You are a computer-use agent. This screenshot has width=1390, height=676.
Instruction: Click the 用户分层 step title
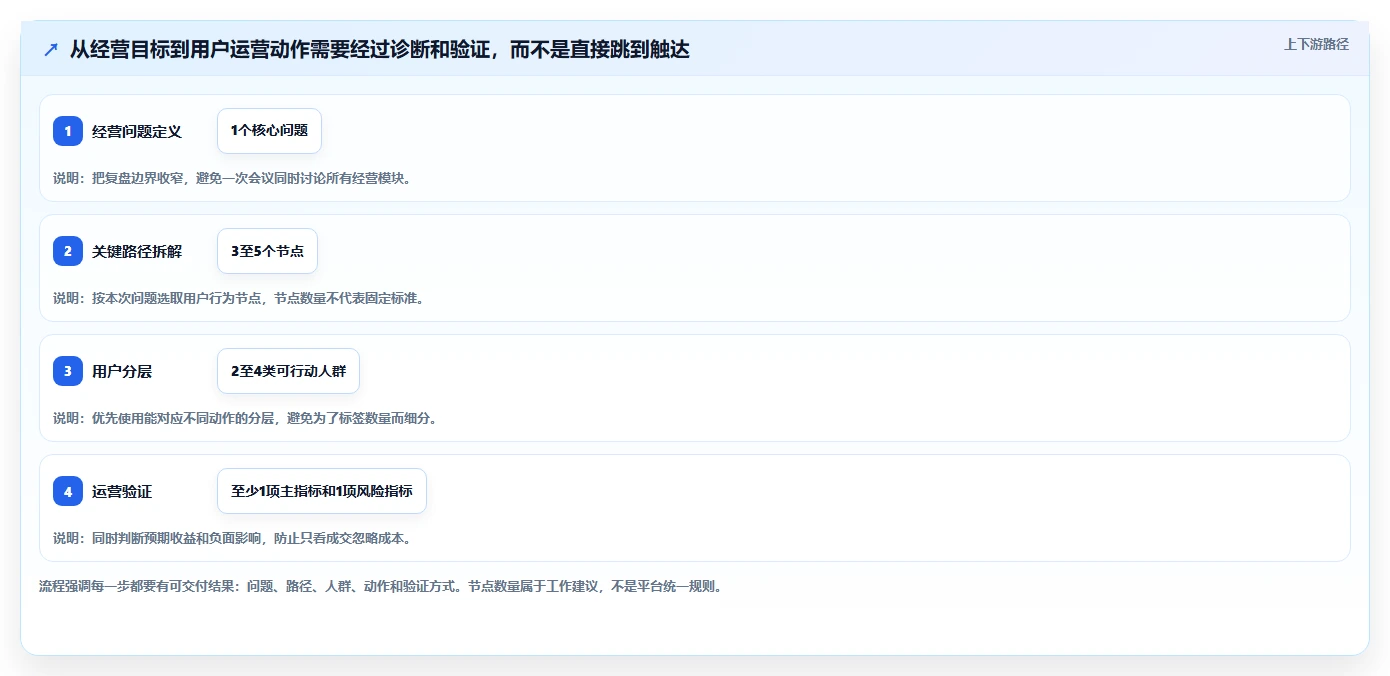click(122, 371)
